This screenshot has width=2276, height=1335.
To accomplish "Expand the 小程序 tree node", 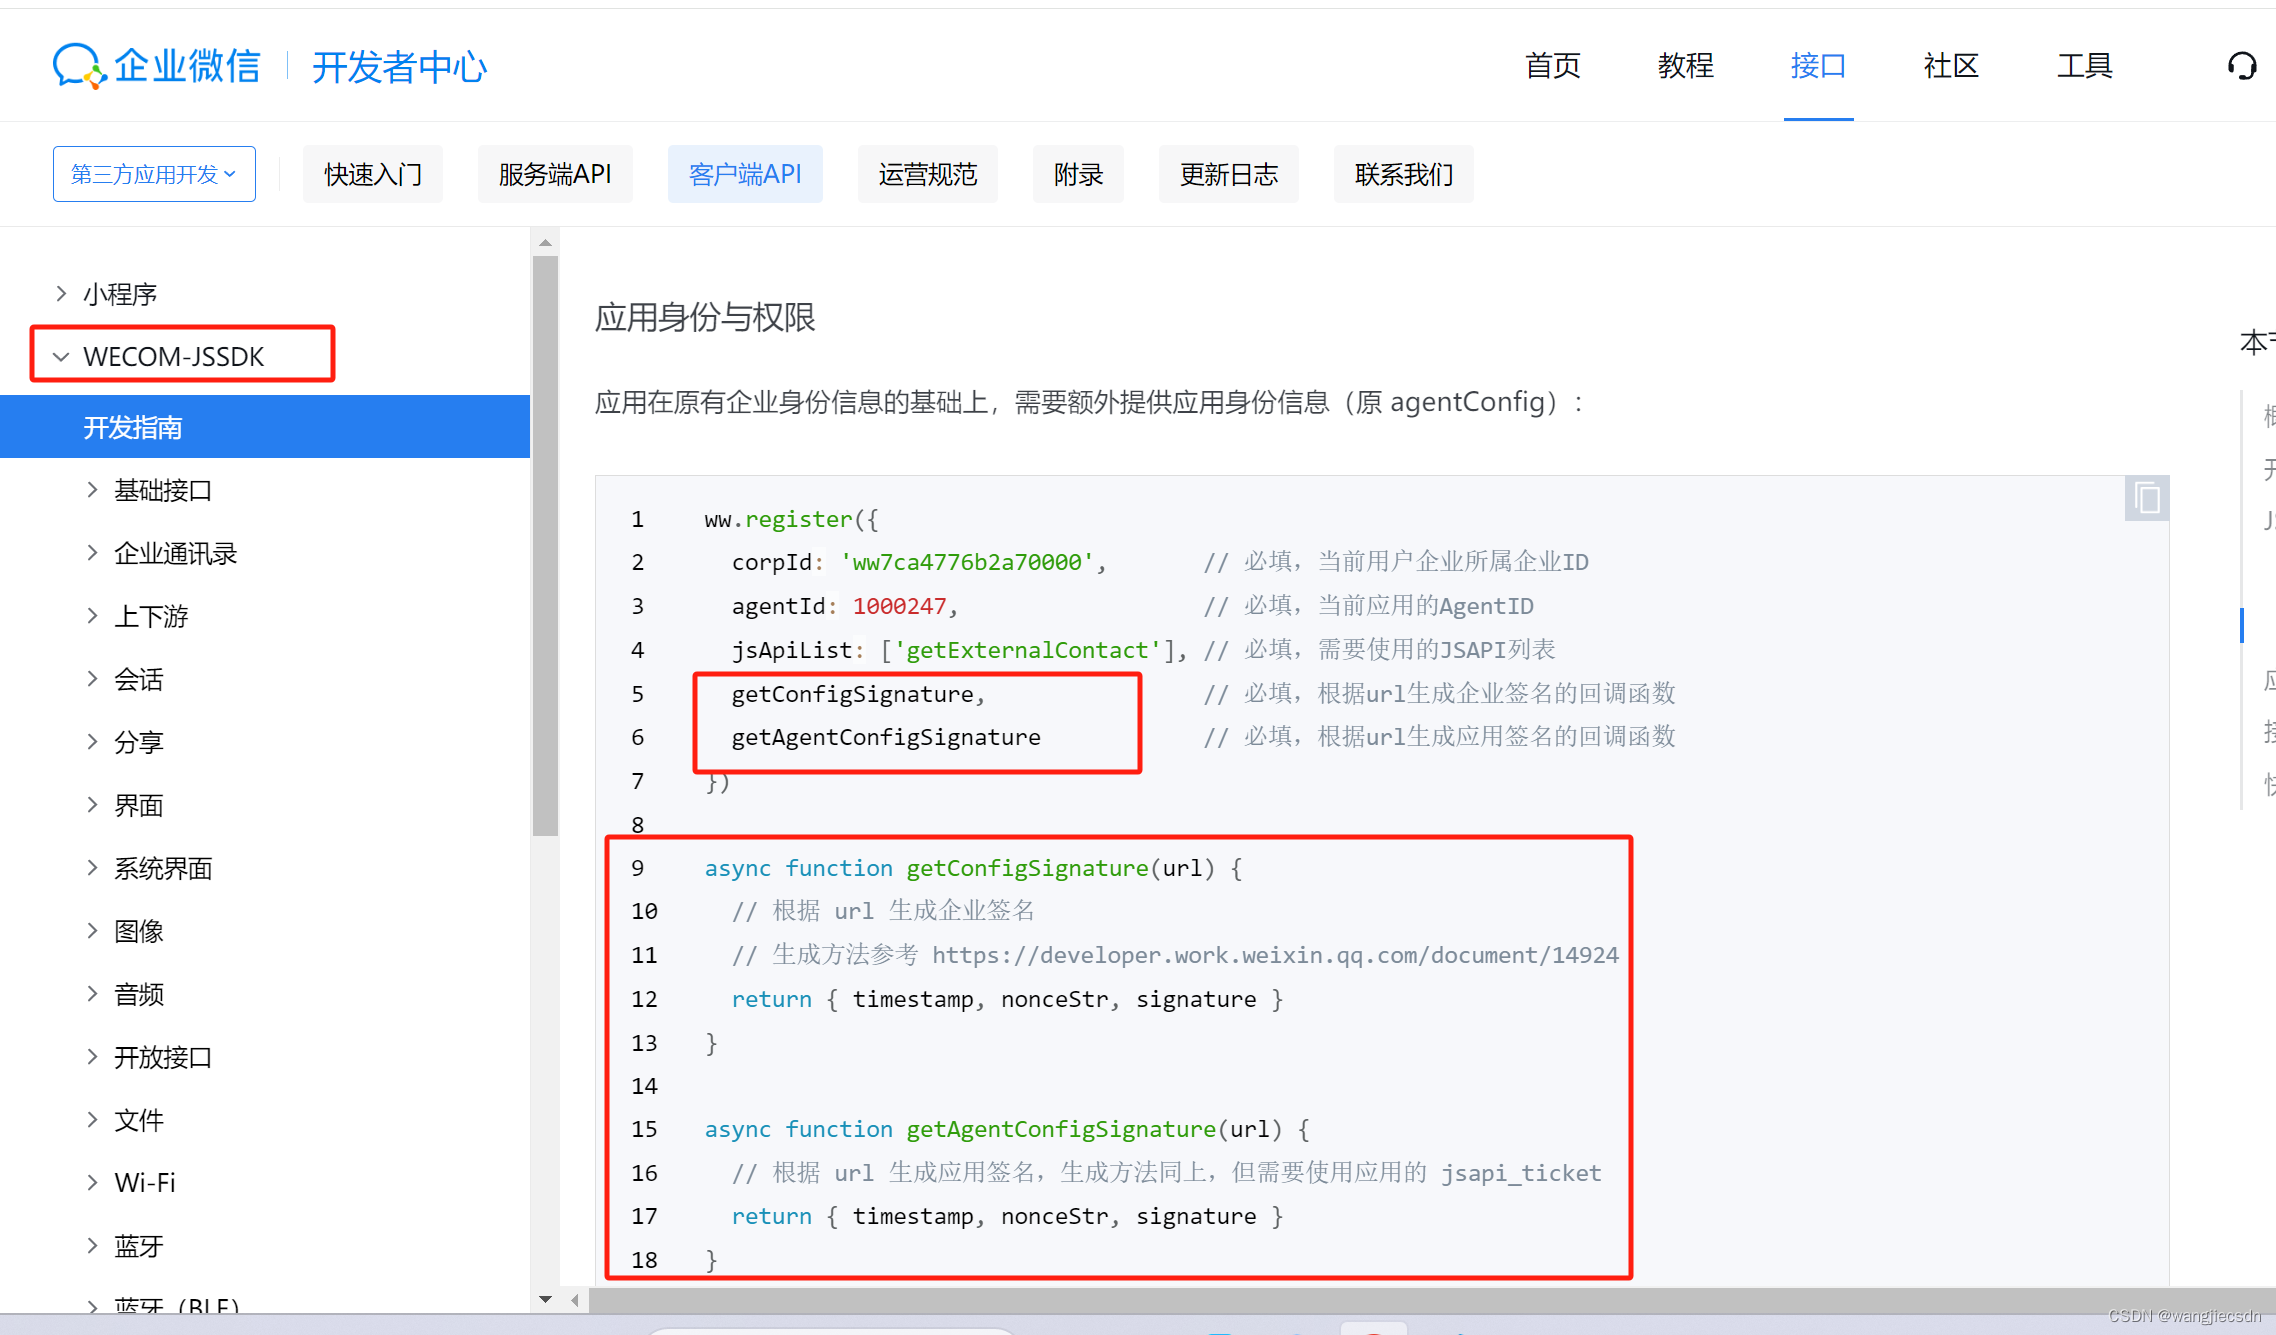I will click(x=61, y=294).
